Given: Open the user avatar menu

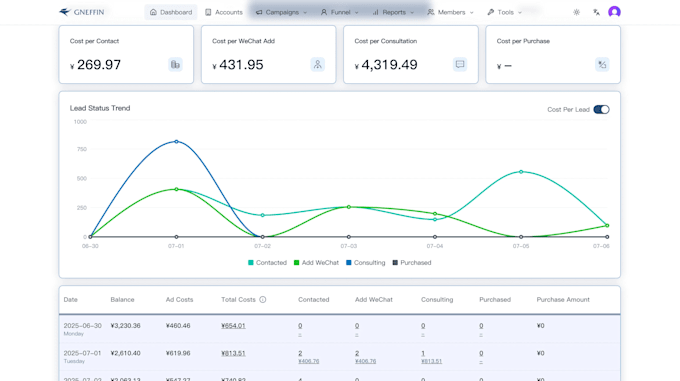Looking at the screenshot, I should coord(614,12).
